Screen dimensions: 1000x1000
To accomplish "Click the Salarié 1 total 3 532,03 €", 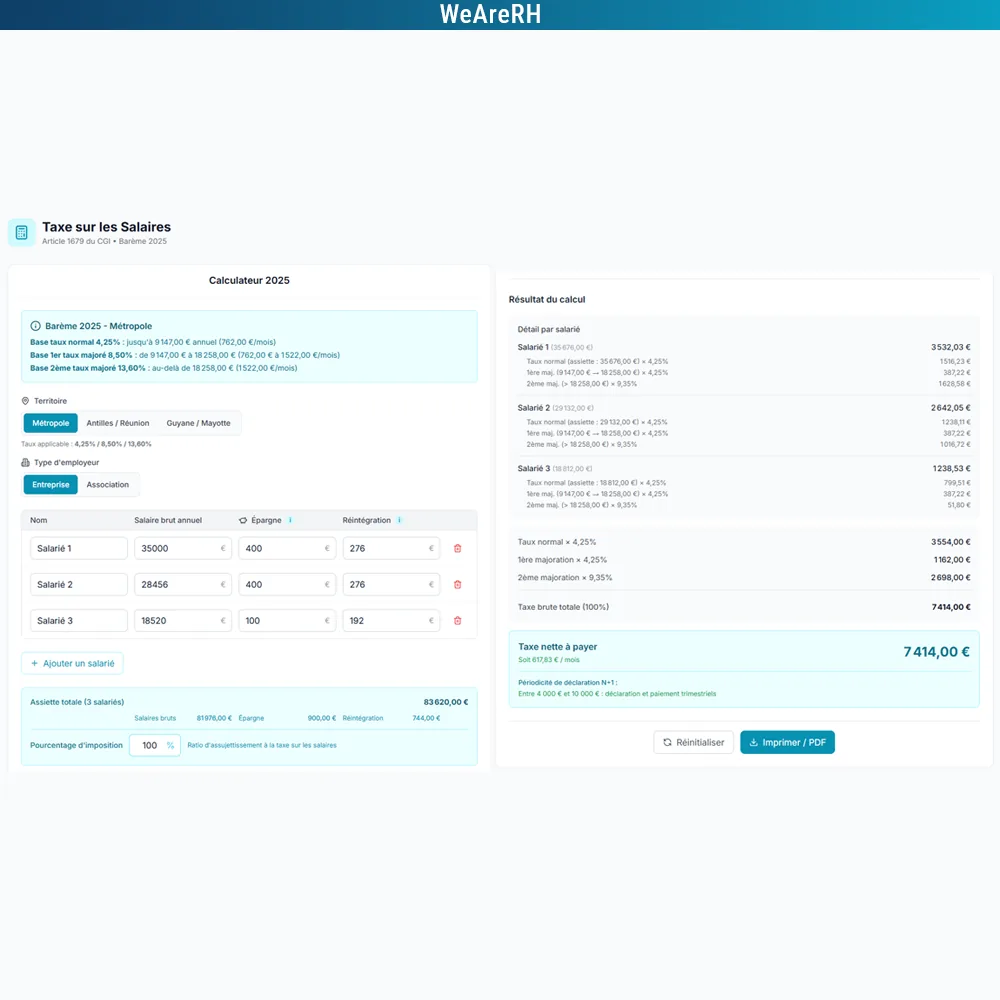I will pyautogui.click(x=950, y=348).
